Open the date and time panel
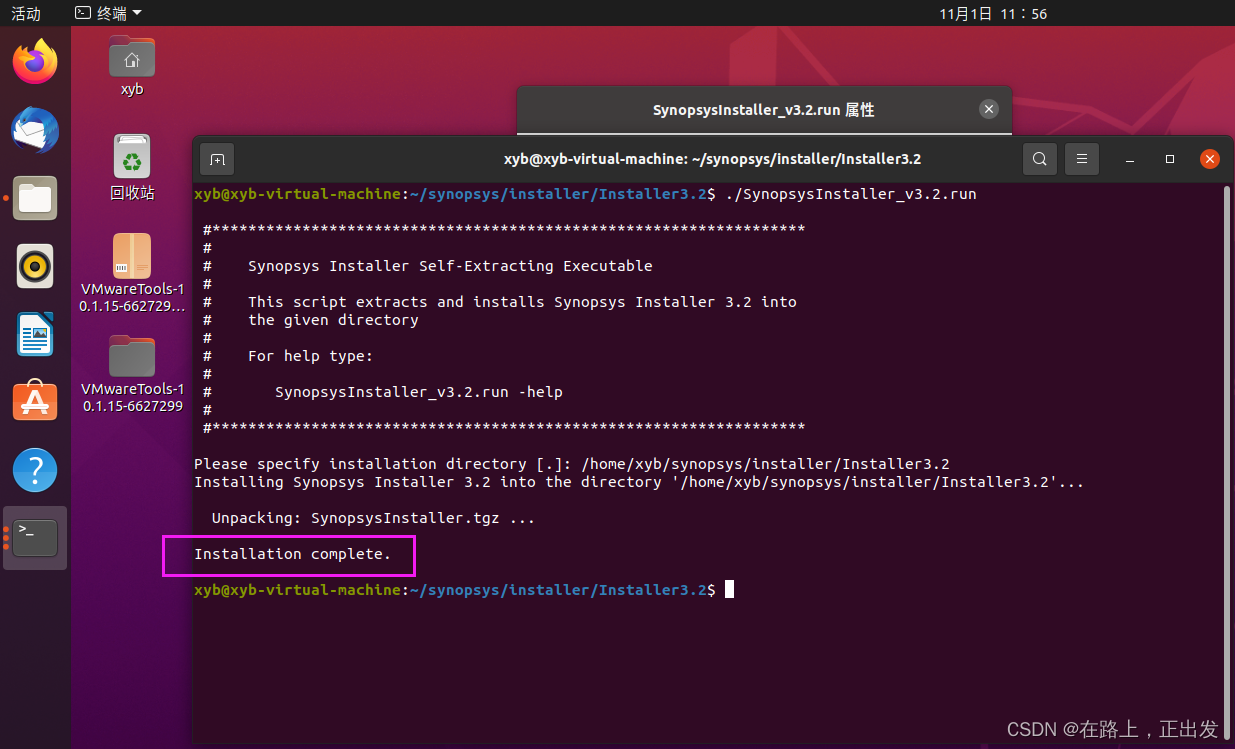Image resolution: width=1235 pixels, height=749 pixels. click(993, 13)
